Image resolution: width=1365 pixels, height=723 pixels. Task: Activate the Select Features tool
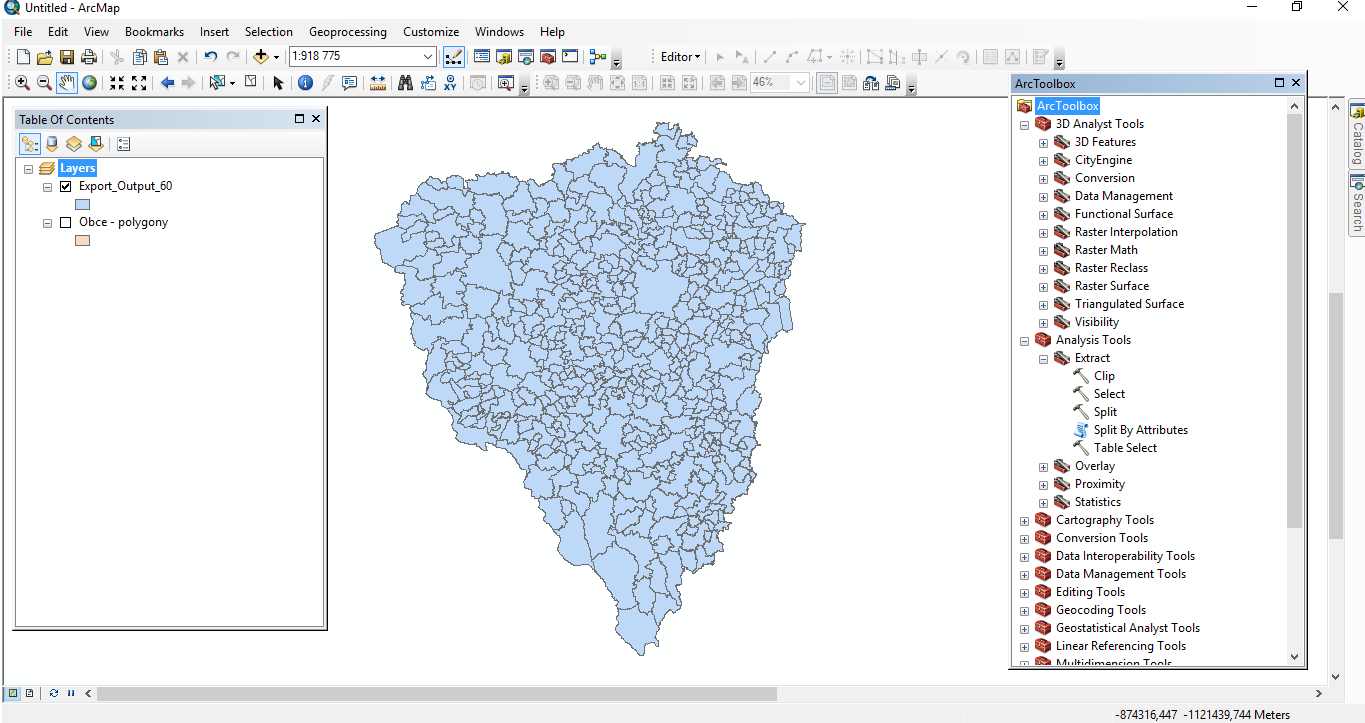click(x=217, y=83)
